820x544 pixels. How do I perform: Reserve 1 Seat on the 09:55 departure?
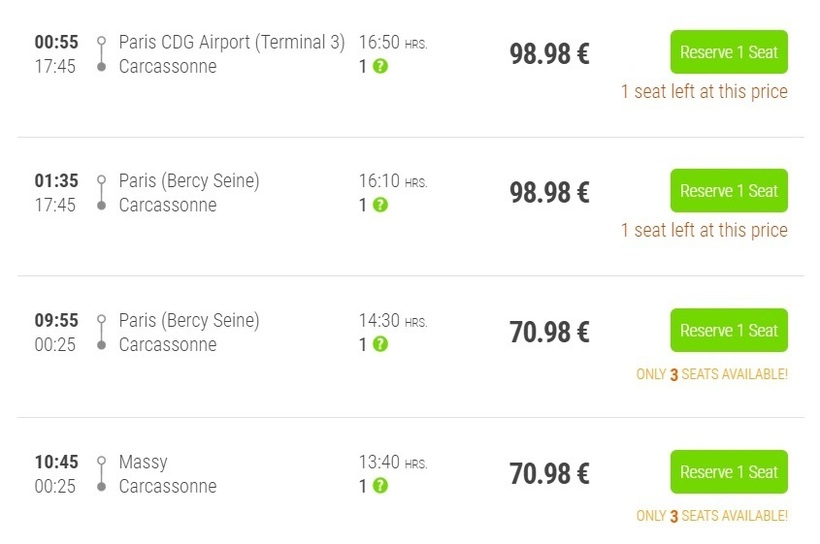pyautogui.click(x=729, y=330)
